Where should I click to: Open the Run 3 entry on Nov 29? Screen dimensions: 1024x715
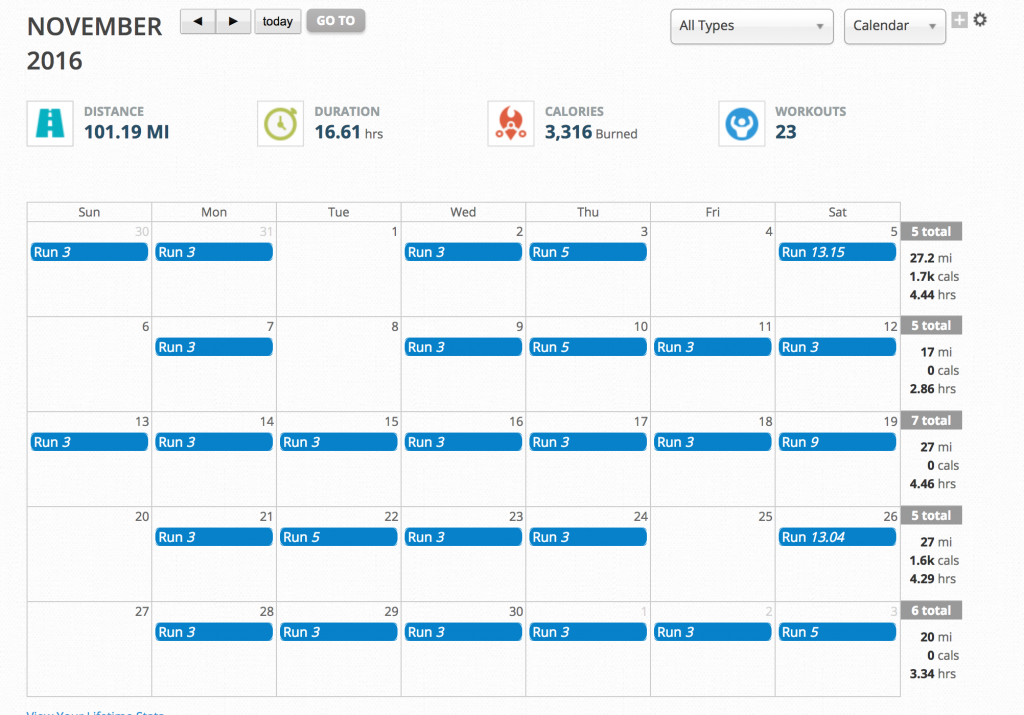338,632
